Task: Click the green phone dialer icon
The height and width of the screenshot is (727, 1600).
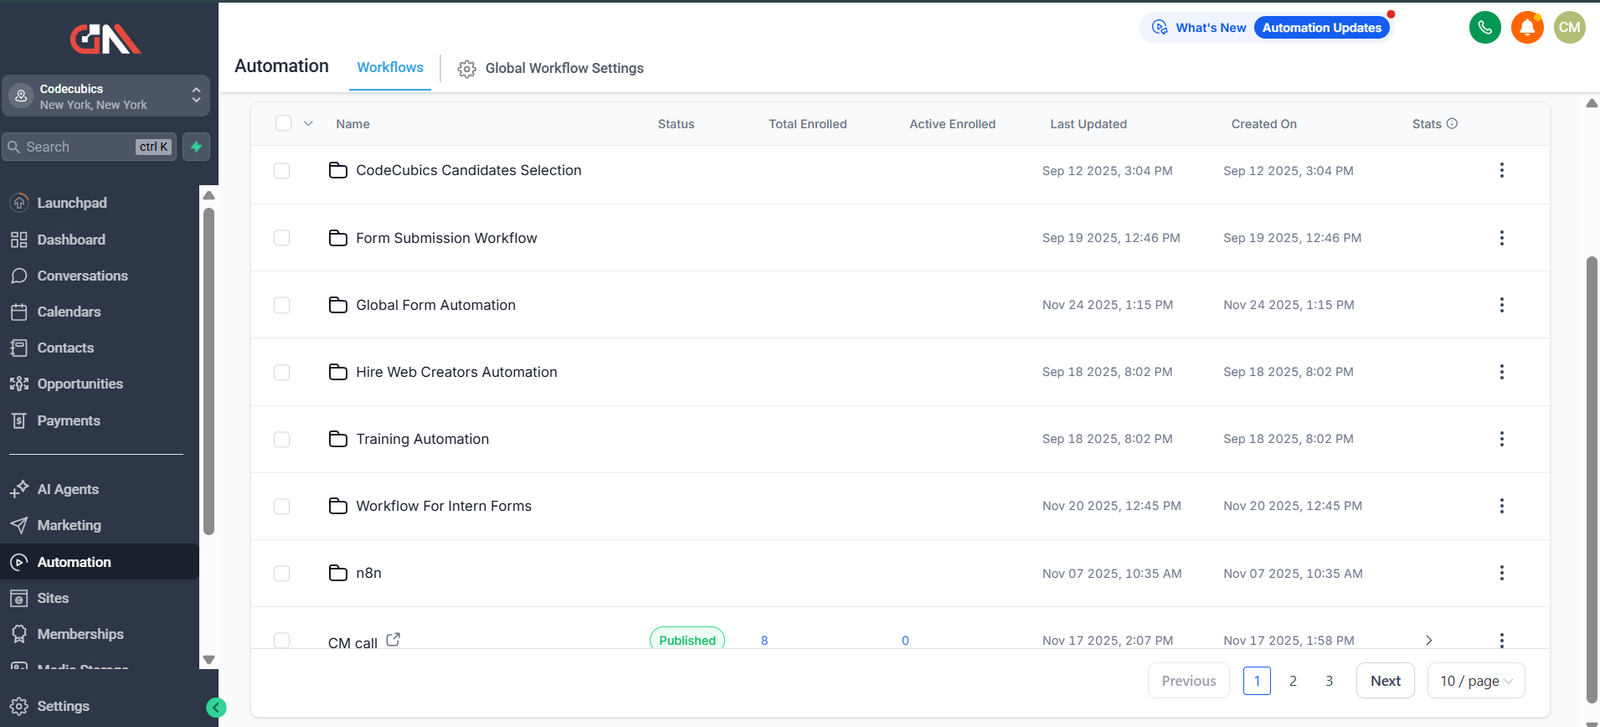Action: click(x=1485, y=27)
